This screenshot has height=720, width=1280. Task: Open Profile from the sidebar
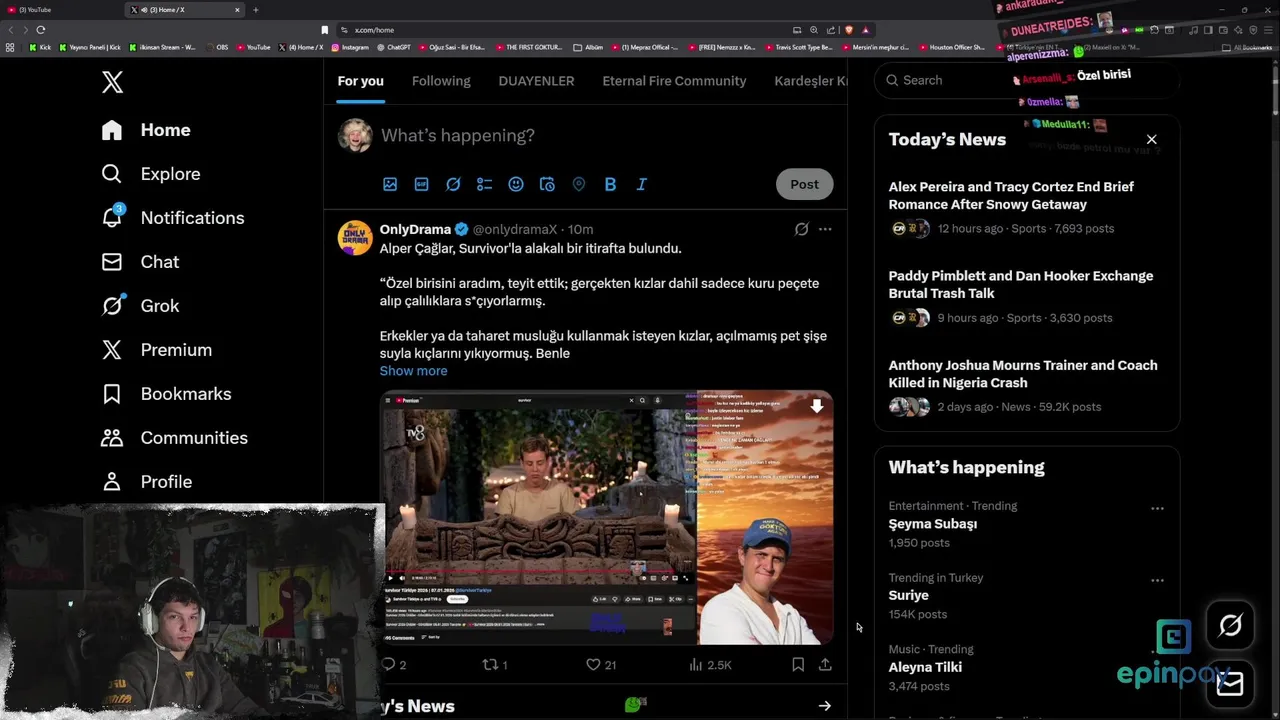click(147, 482)
